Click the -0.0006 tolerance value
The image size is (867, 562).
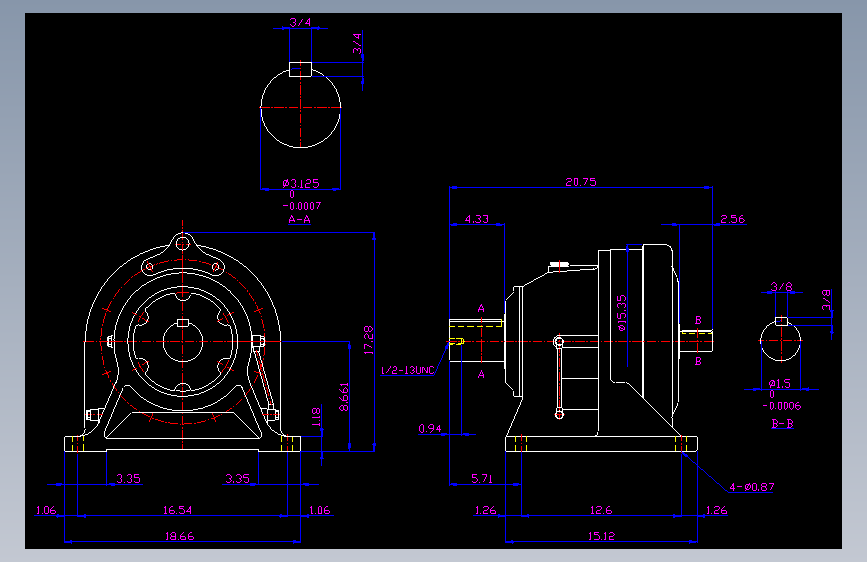pyautogui.click(x=782, y=406)
